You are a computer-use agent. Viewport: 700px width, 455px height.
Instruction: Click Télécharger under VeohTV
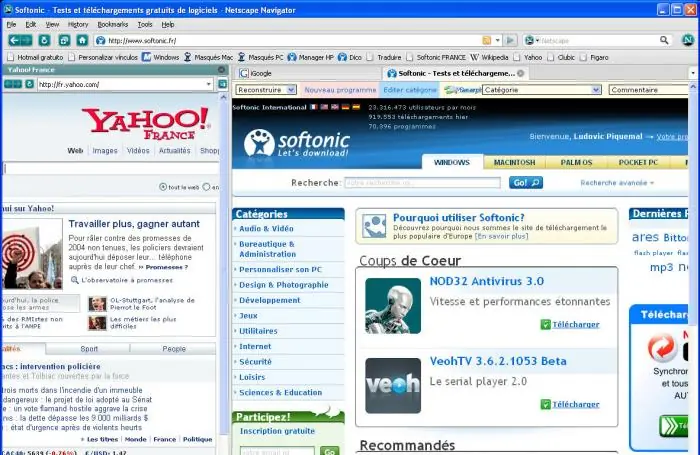pos(576,404)
